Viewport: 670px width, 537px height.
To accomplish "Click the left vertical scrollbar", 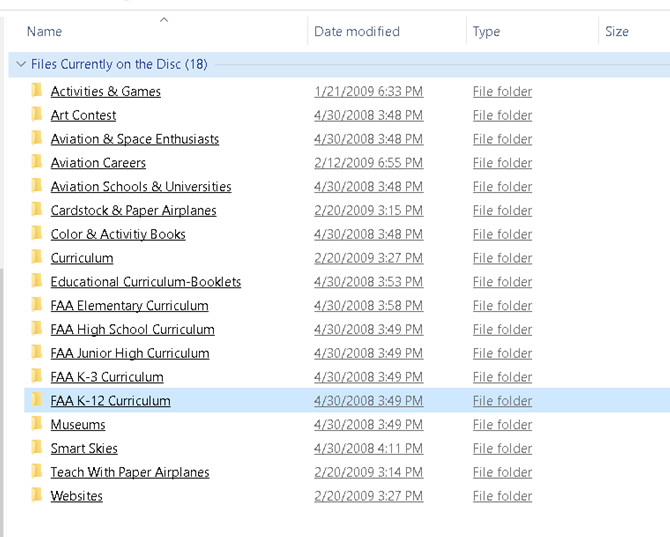I will pos(3,390).
